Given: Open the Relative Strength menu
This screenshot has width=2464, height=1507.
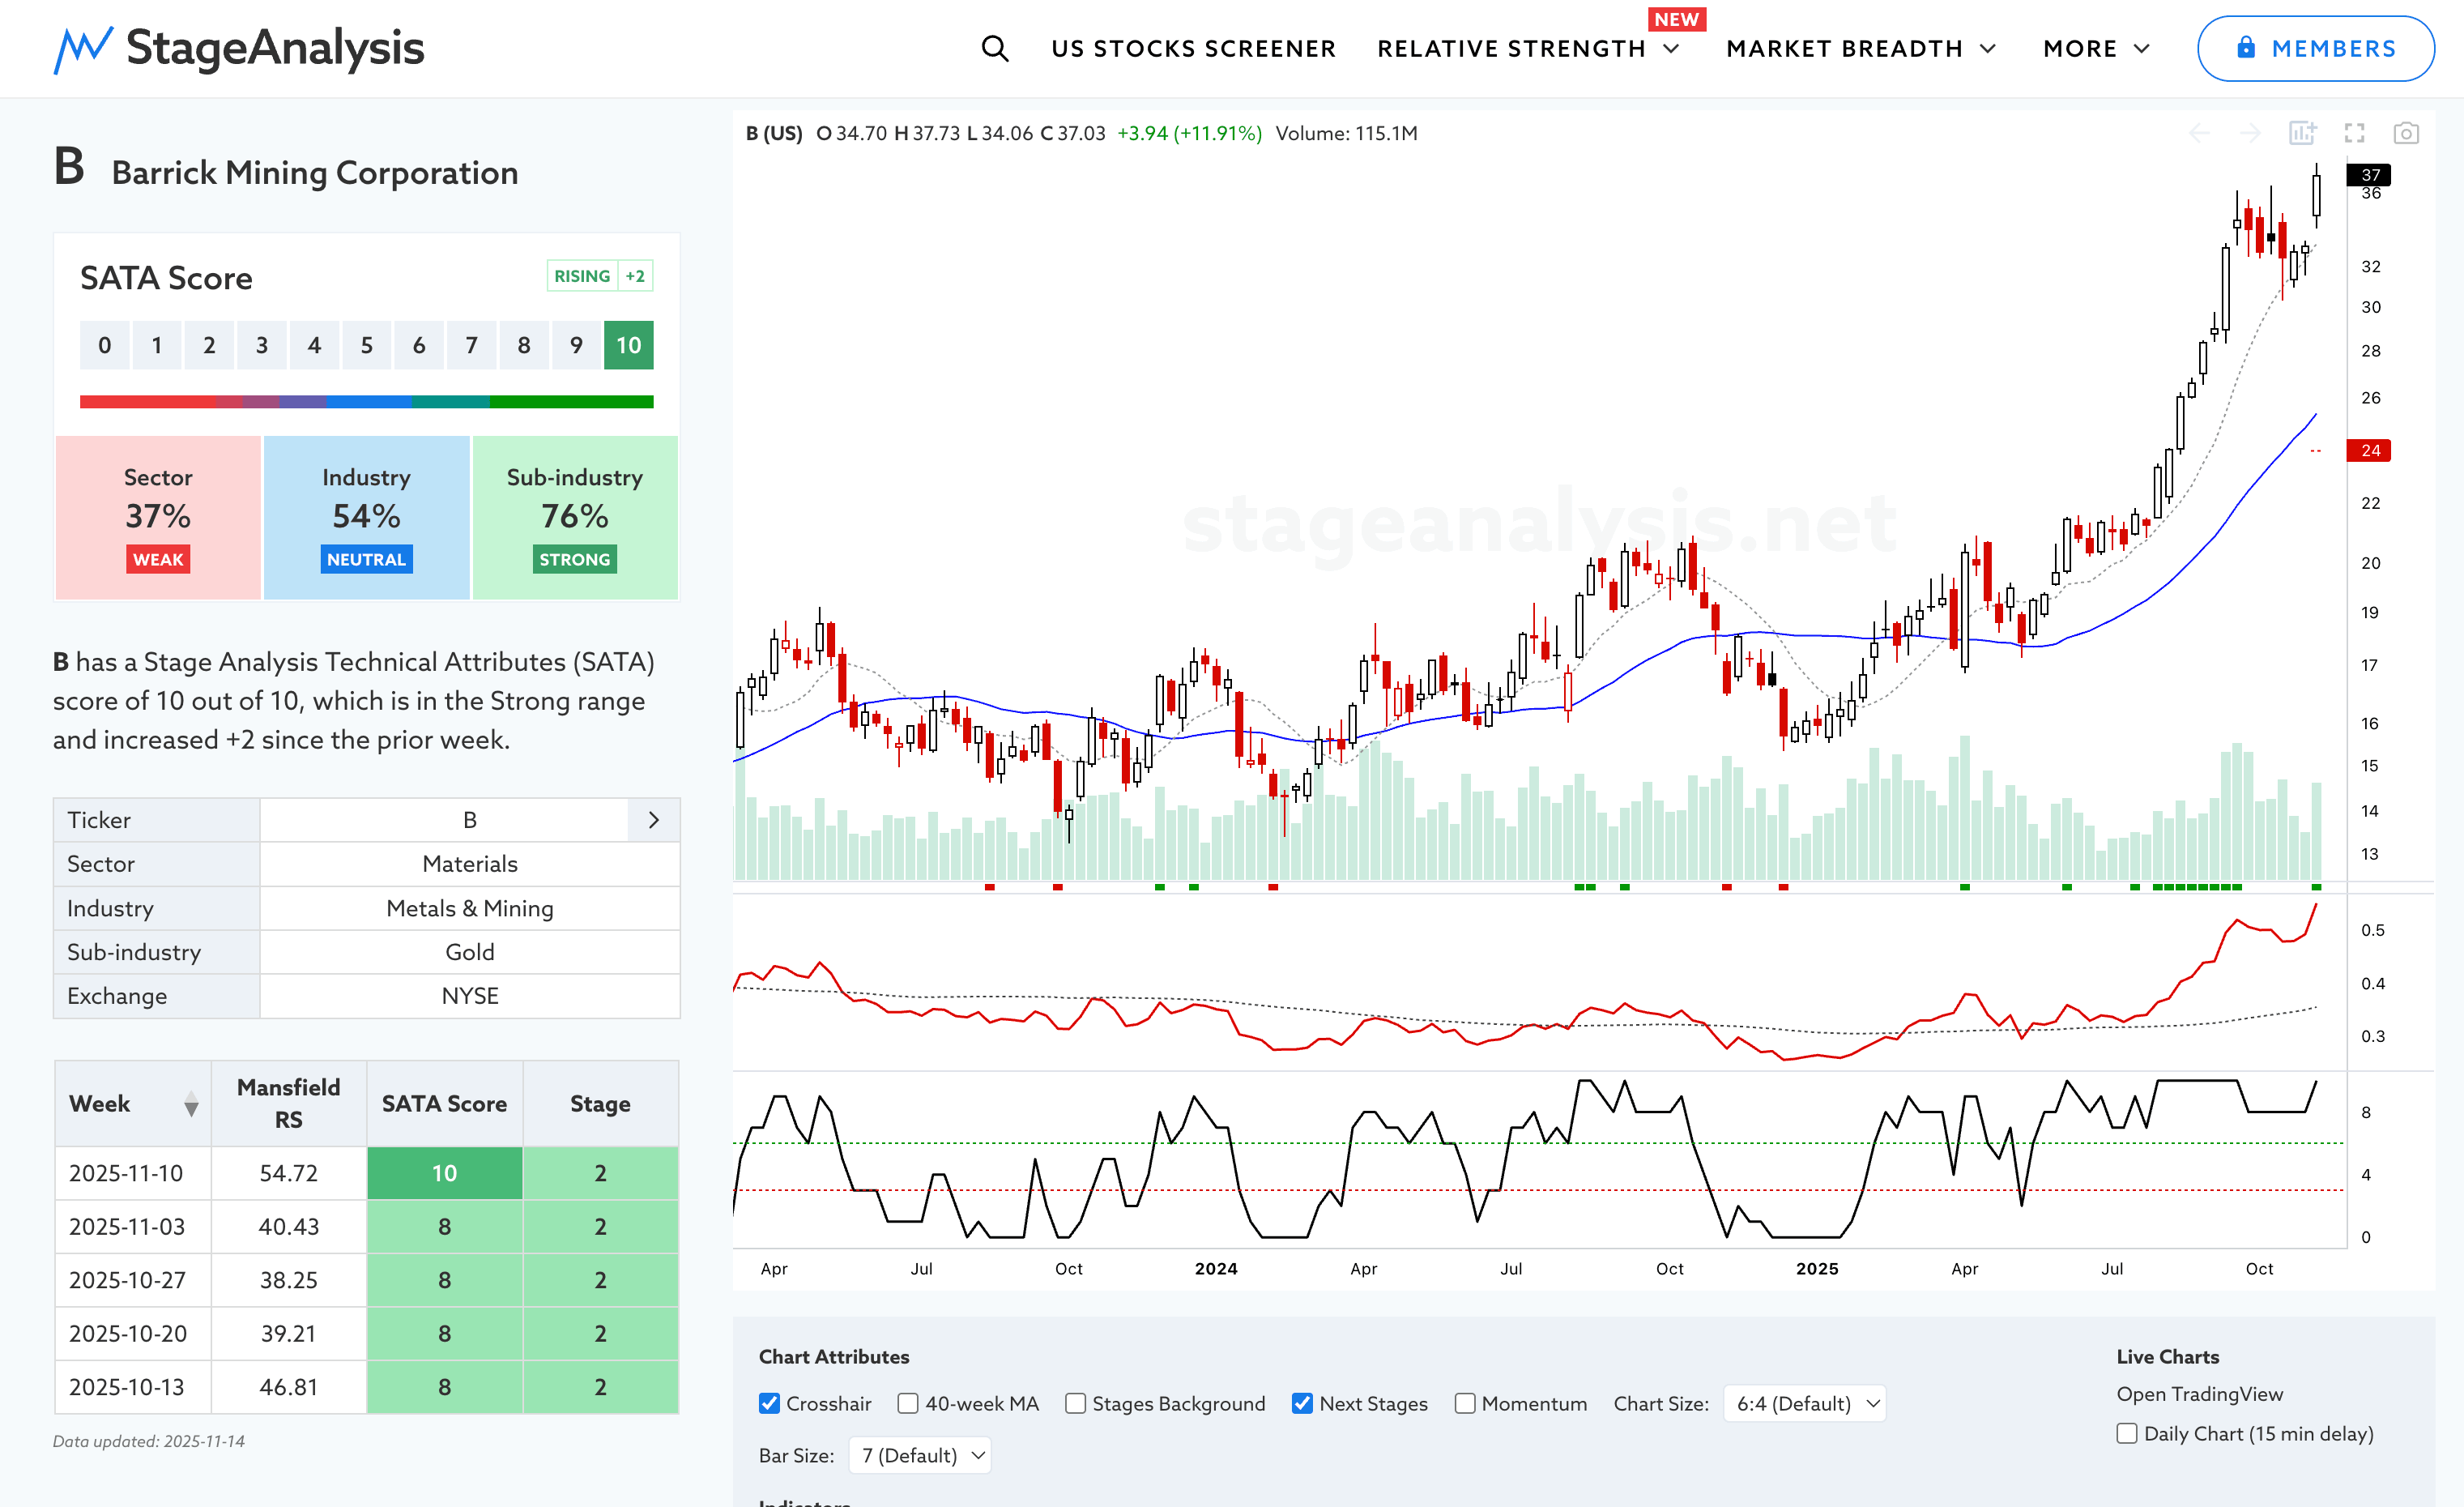Looking at the screenshot, I should pos(1527,48).
